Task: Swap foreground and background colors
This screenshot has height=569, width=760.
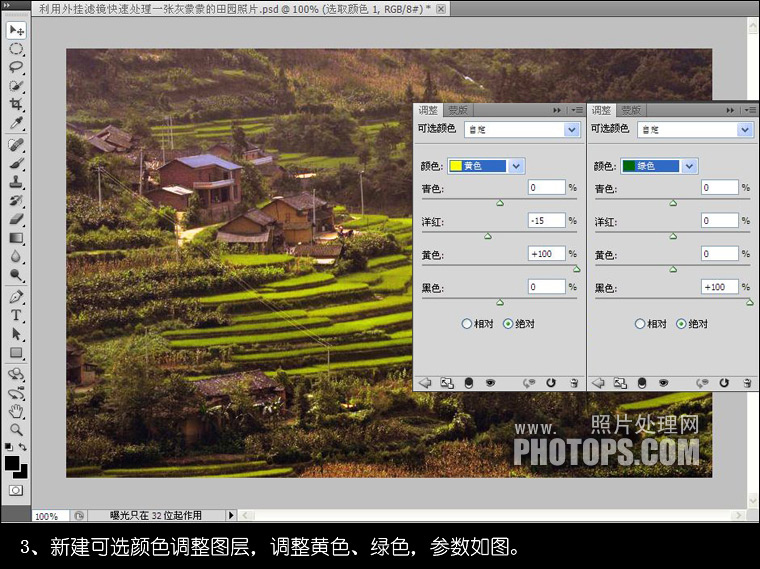Action: point(23,447)
